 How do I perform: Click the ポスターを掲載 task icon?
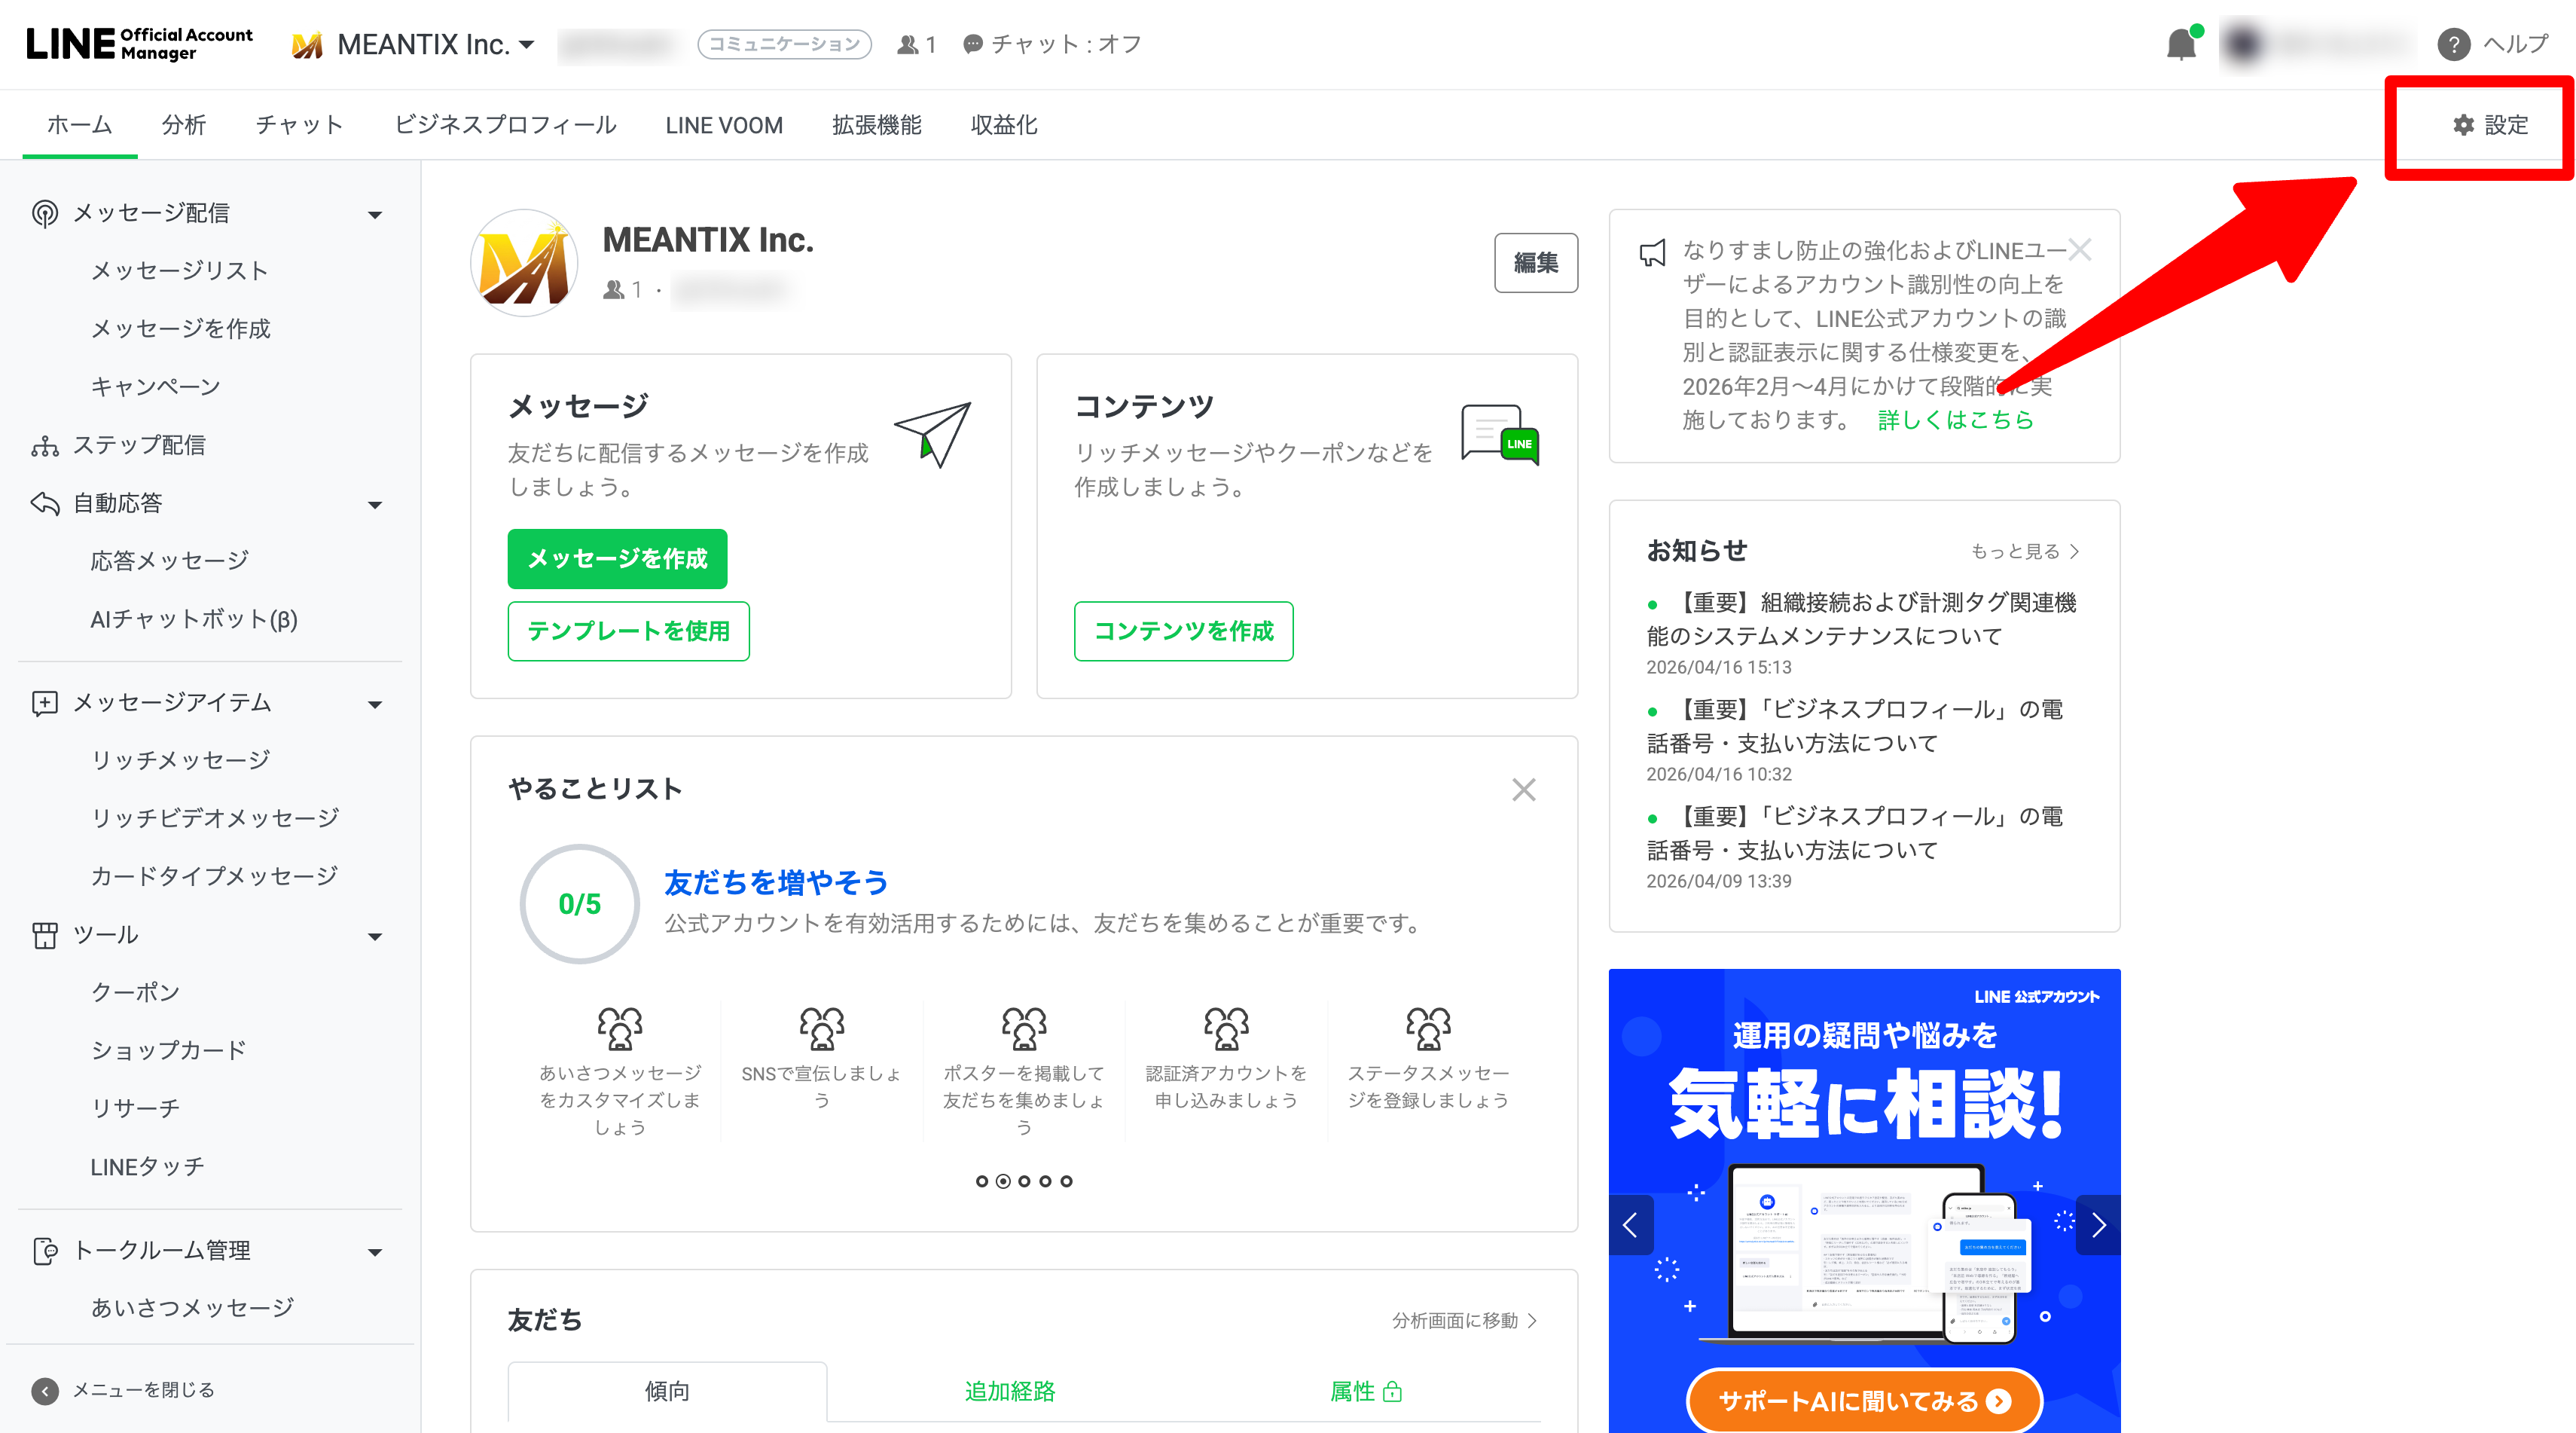[x=1024, y=1028]
